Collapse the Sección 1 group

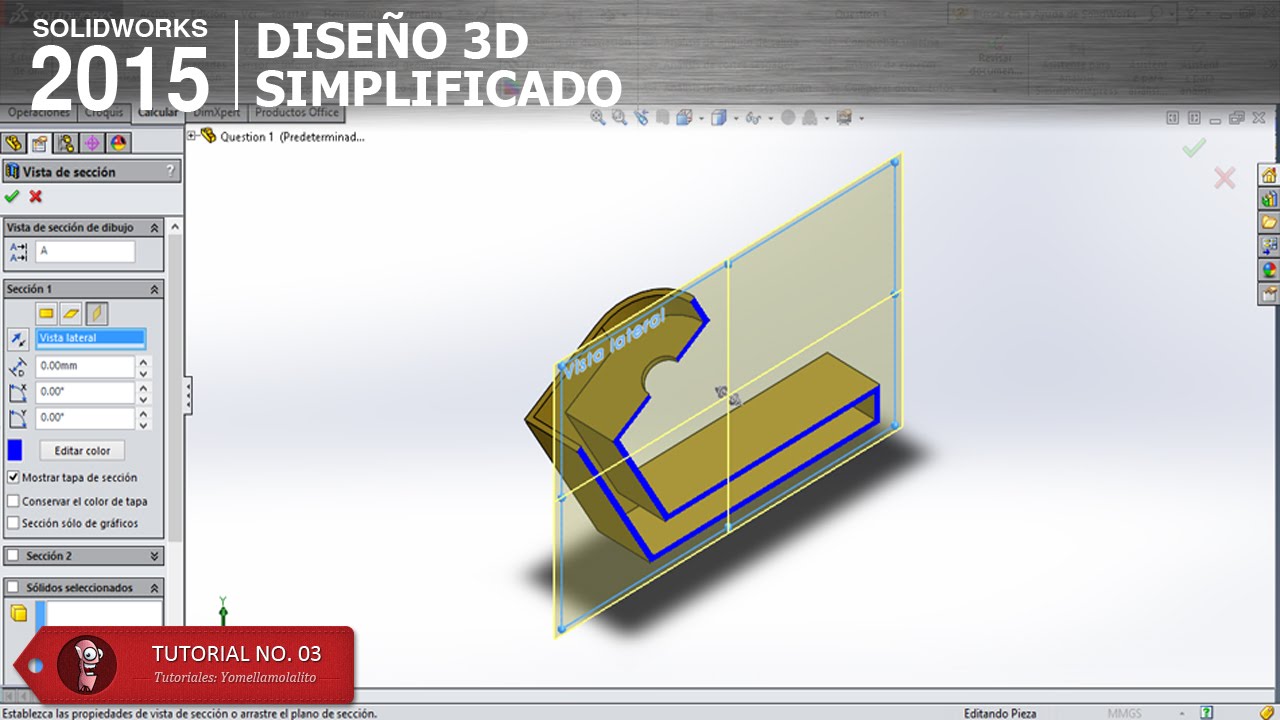point(155,289)
